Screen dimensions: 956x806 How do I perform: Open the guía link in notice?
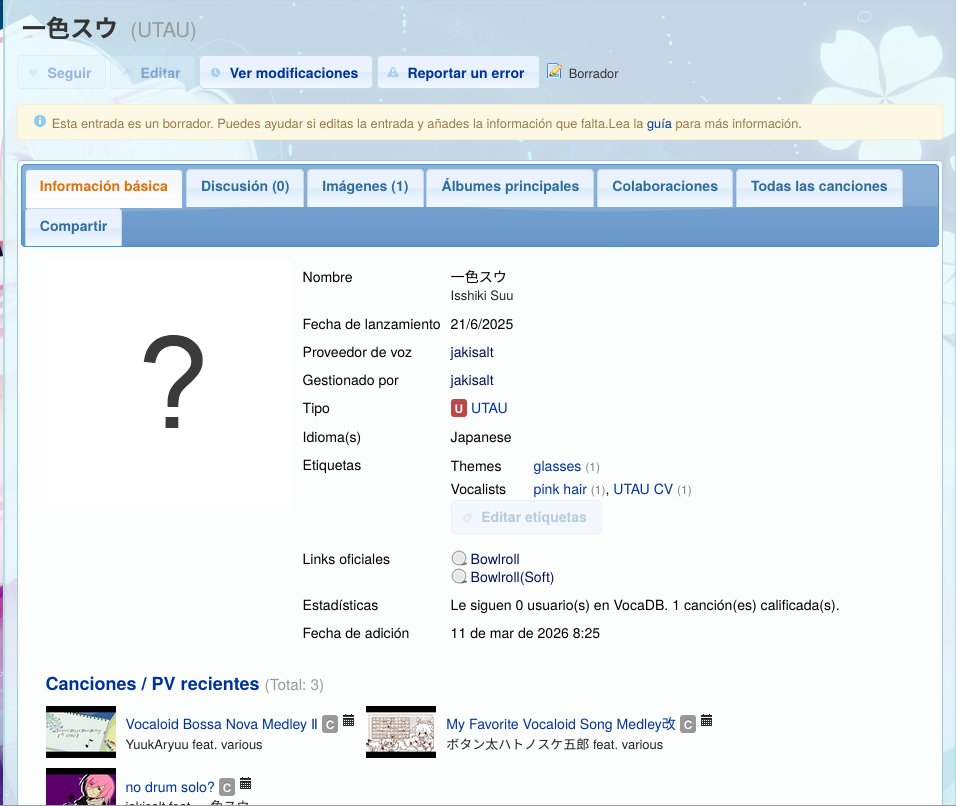658,124
